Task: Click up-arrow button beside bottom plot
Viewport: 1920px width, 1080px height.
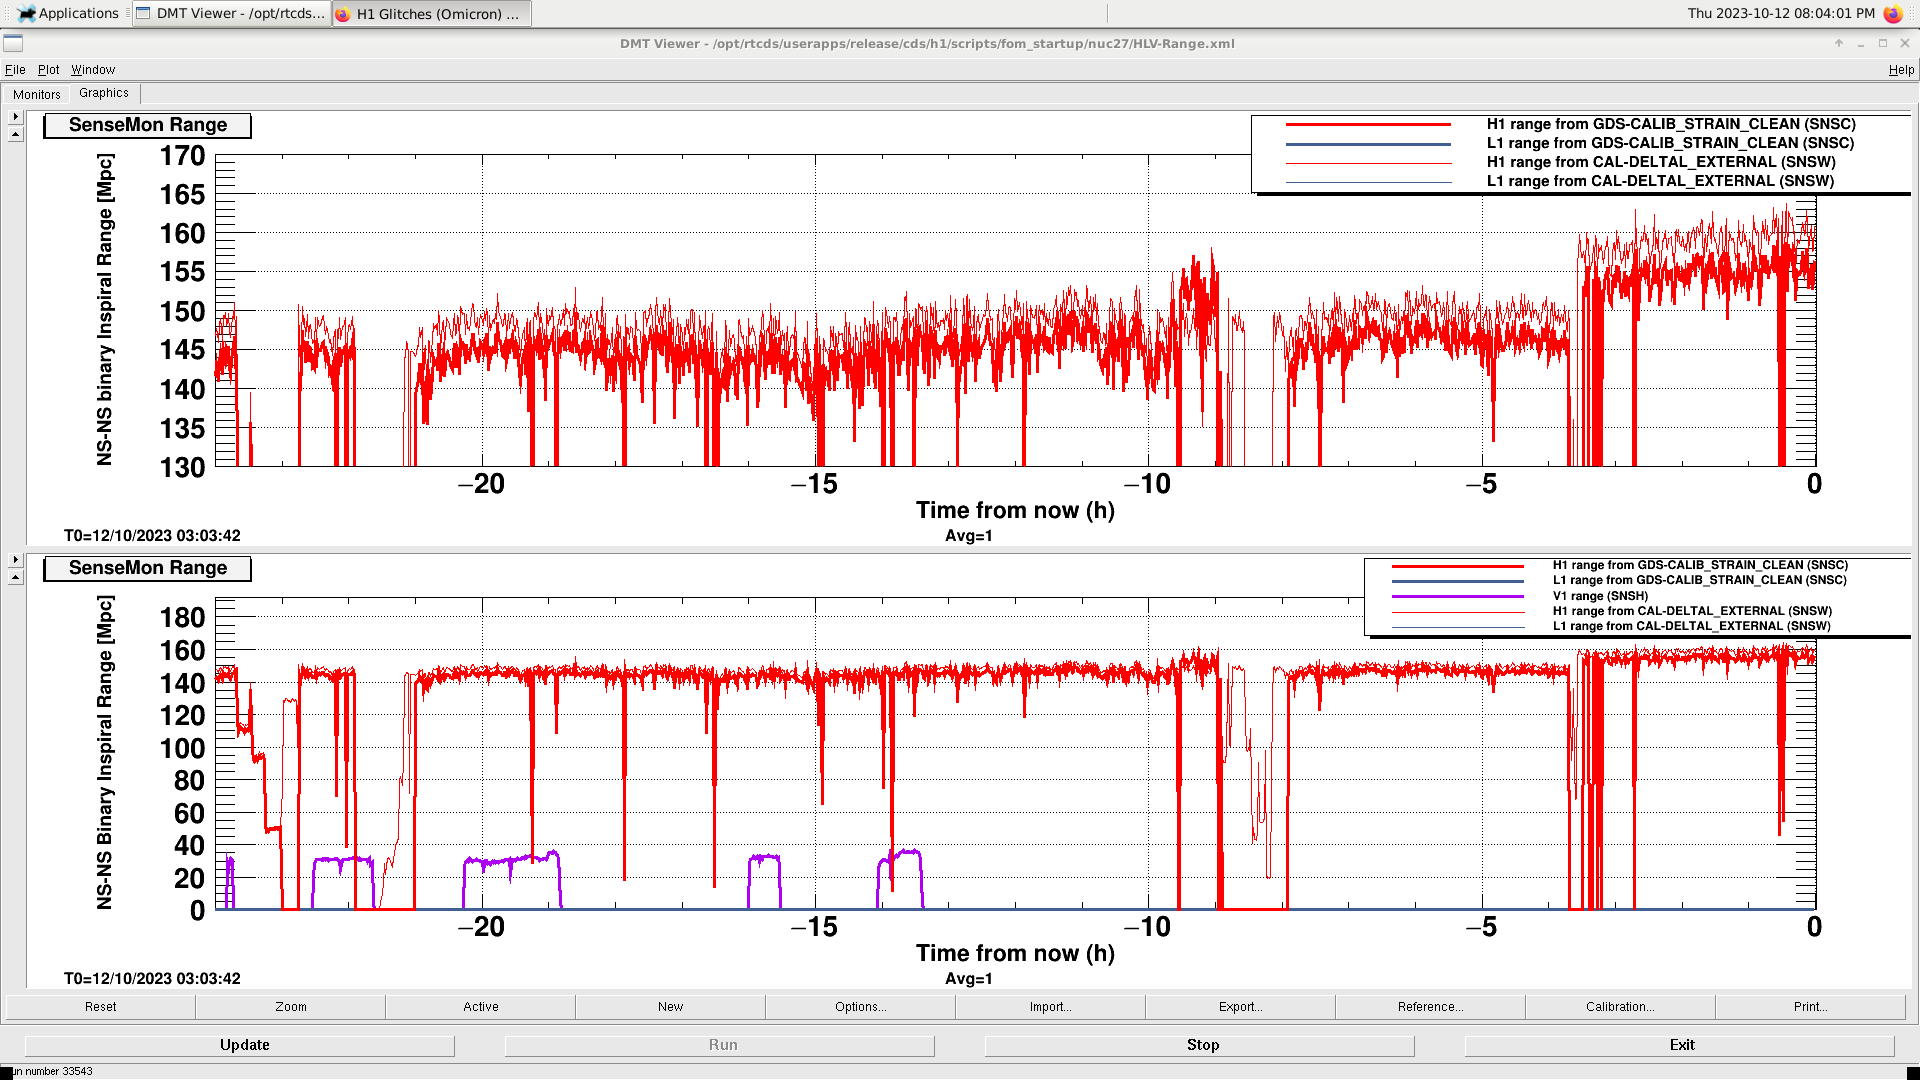Action: point(15,578)
